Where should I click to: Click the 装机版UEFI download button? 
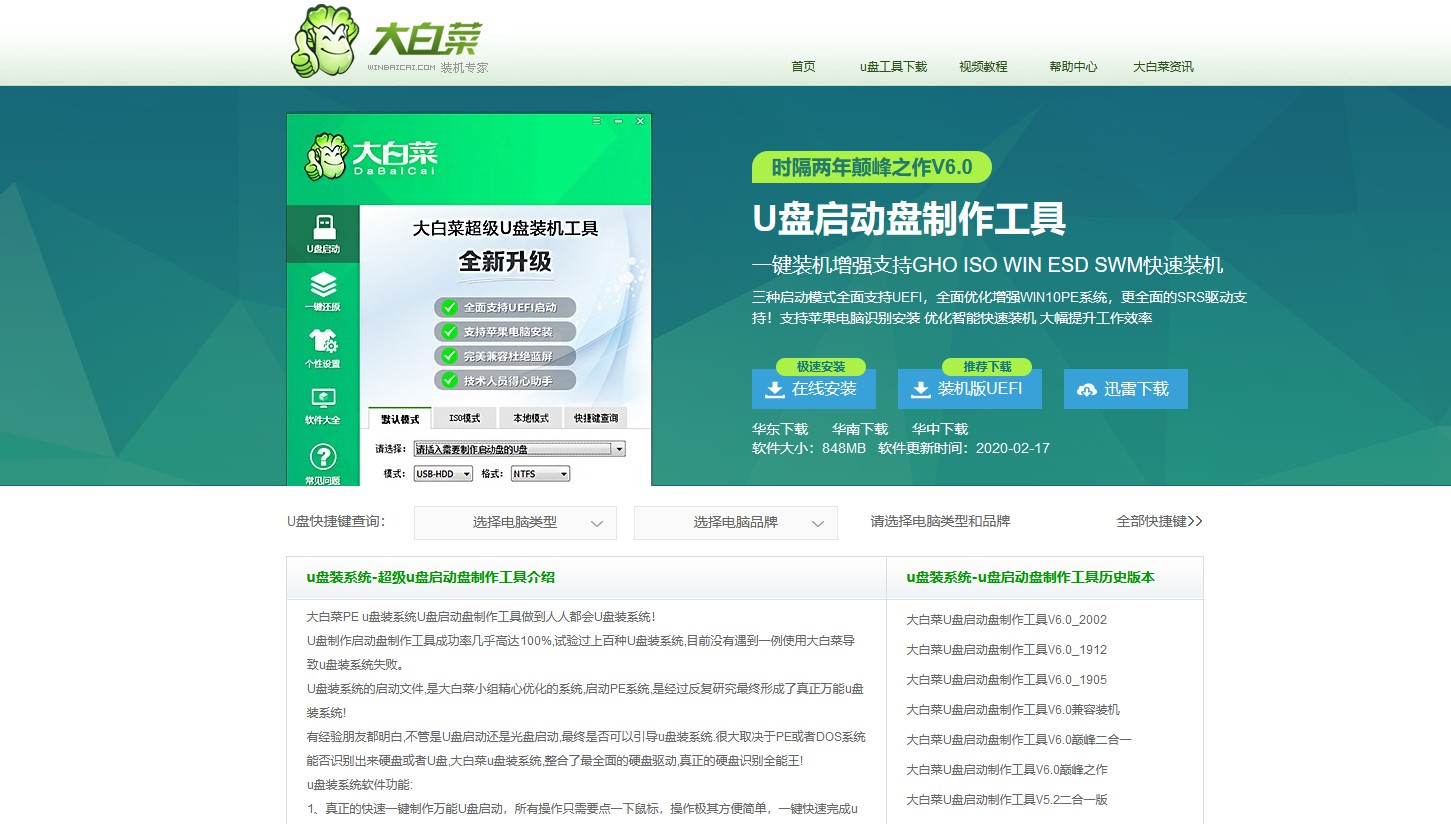969,389
